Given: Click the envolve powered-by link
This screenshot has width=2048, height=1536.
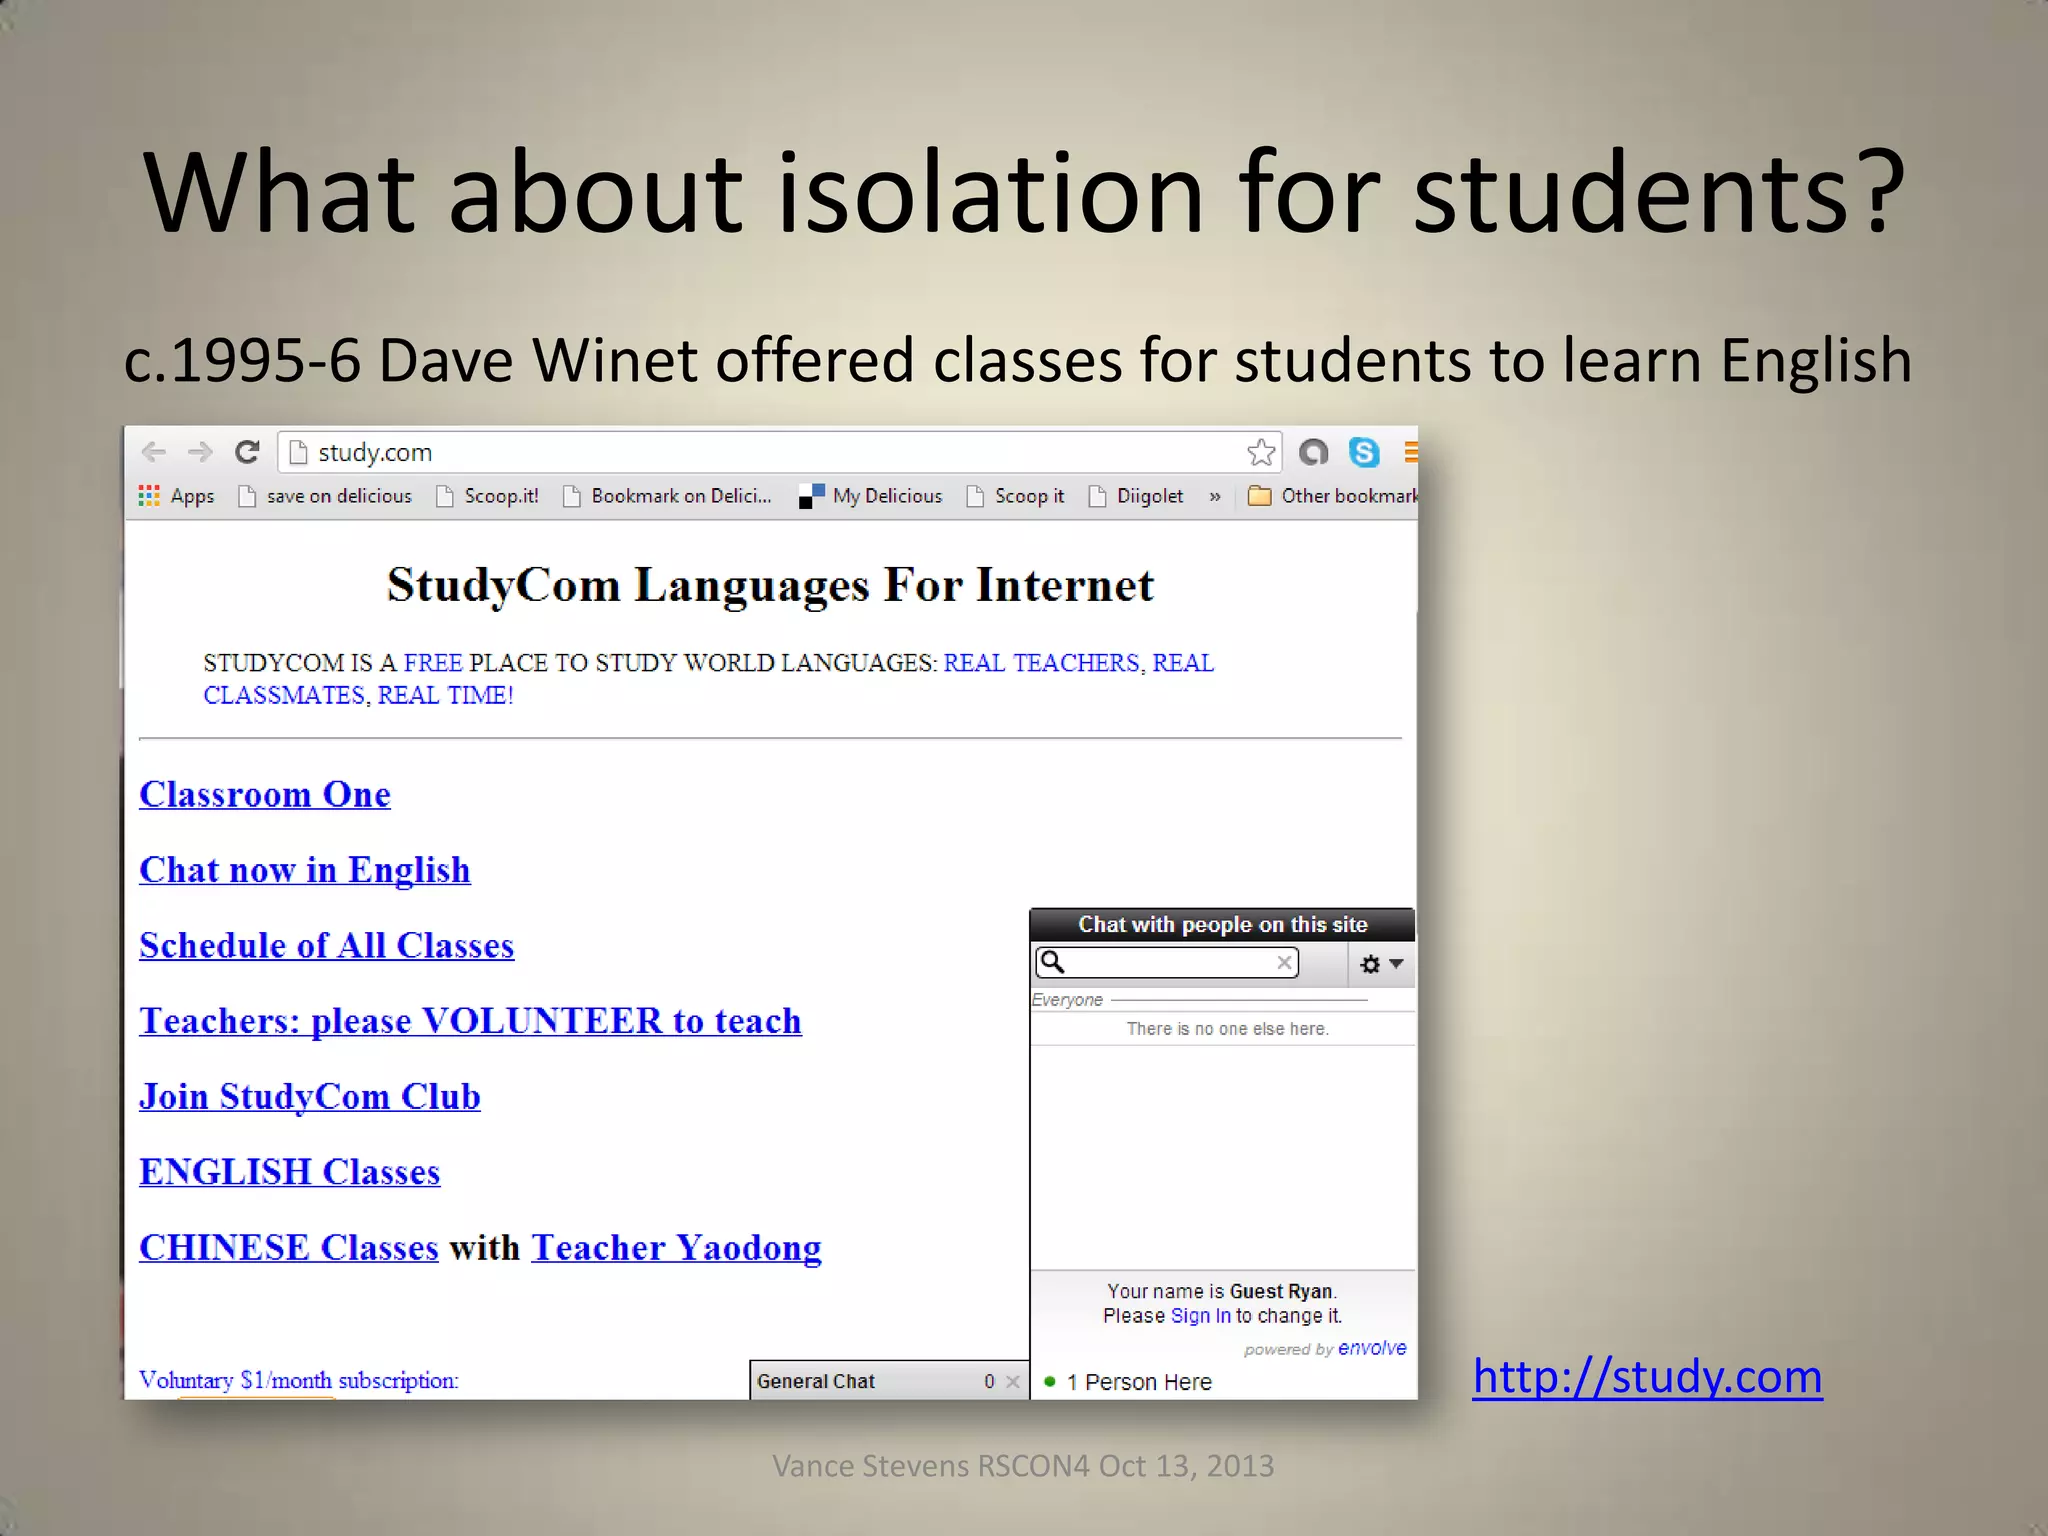Looking at the screenshot, I should pyautogui.click(x=1372, y=1348).
